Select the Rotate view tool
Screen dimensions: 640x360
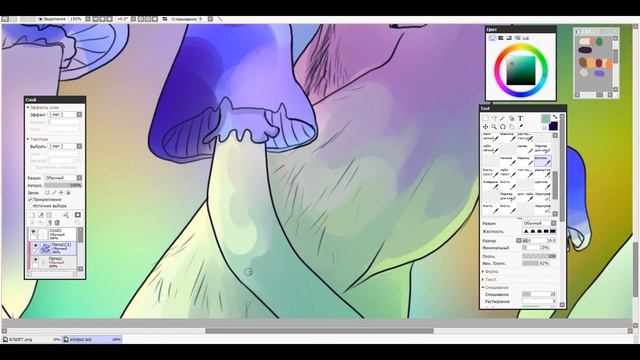(503, 127)
